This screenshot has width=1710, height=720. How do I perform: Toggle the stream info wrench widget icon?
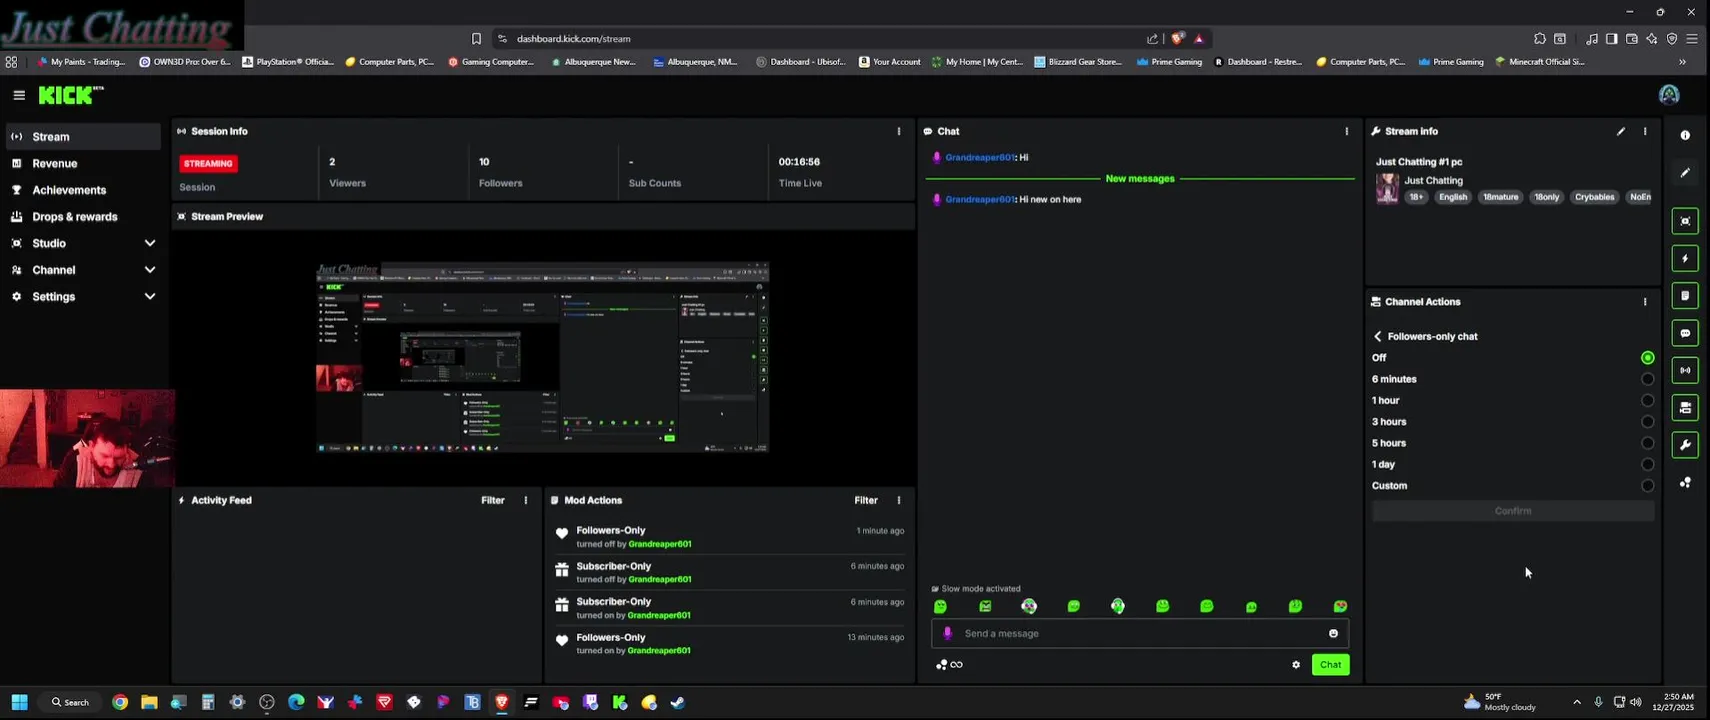pyautogui.click(x=1685, y=445)
